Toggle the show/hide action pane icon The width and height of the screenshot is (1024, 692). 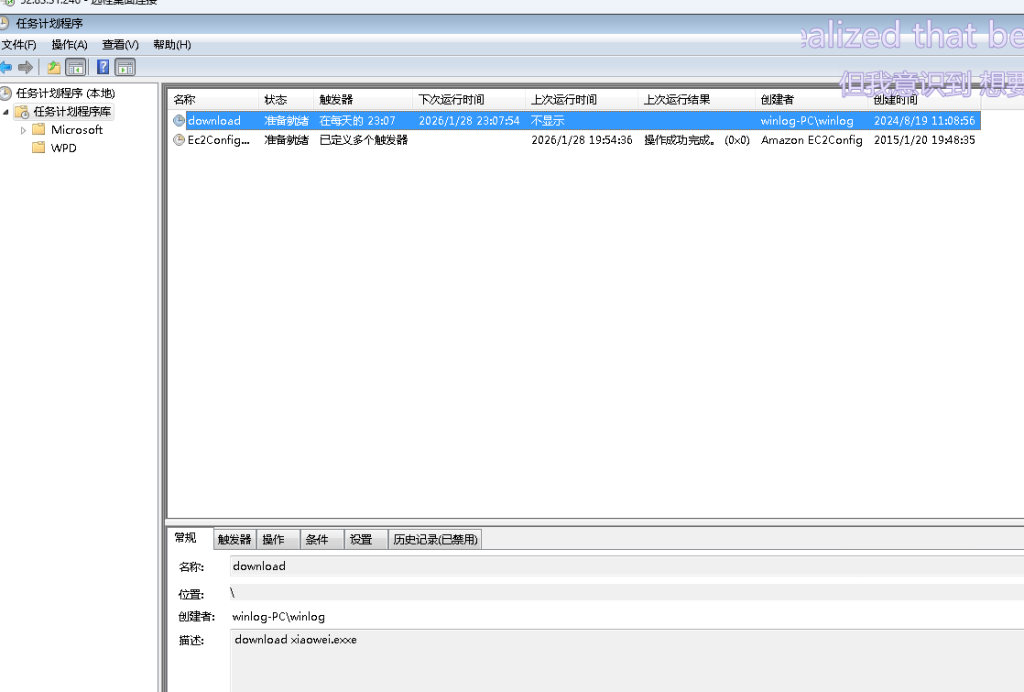[125, 67]
